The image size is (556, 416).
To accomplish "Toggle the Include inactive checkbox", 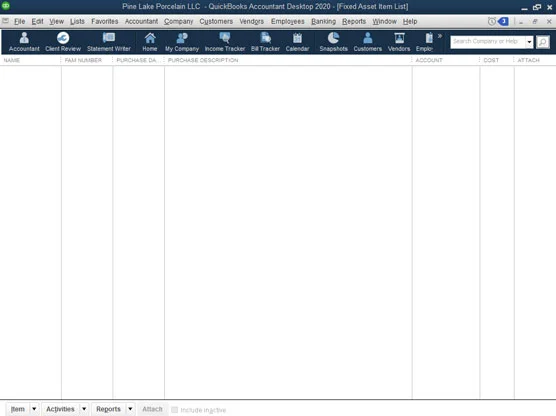I will point(174,410).
